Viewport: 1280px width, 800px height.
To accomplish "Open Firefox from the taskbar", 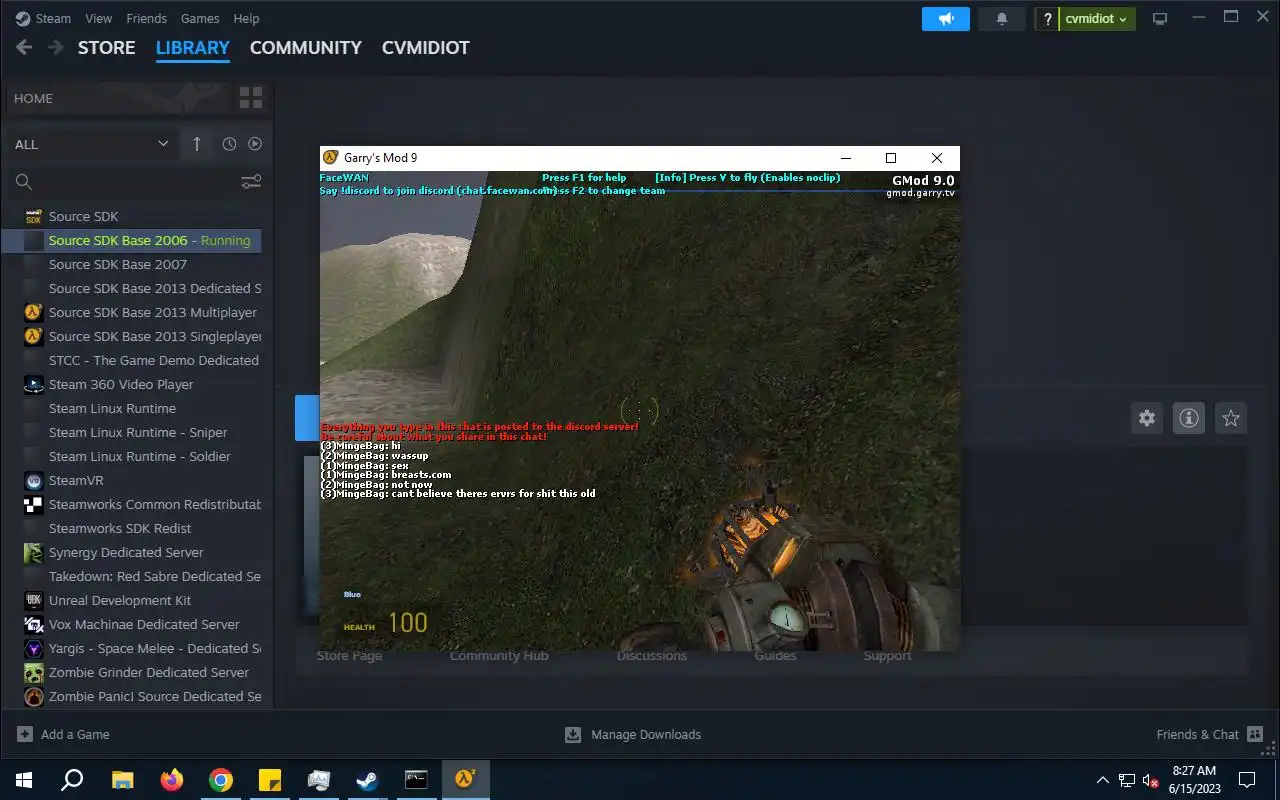I will 172,780.
